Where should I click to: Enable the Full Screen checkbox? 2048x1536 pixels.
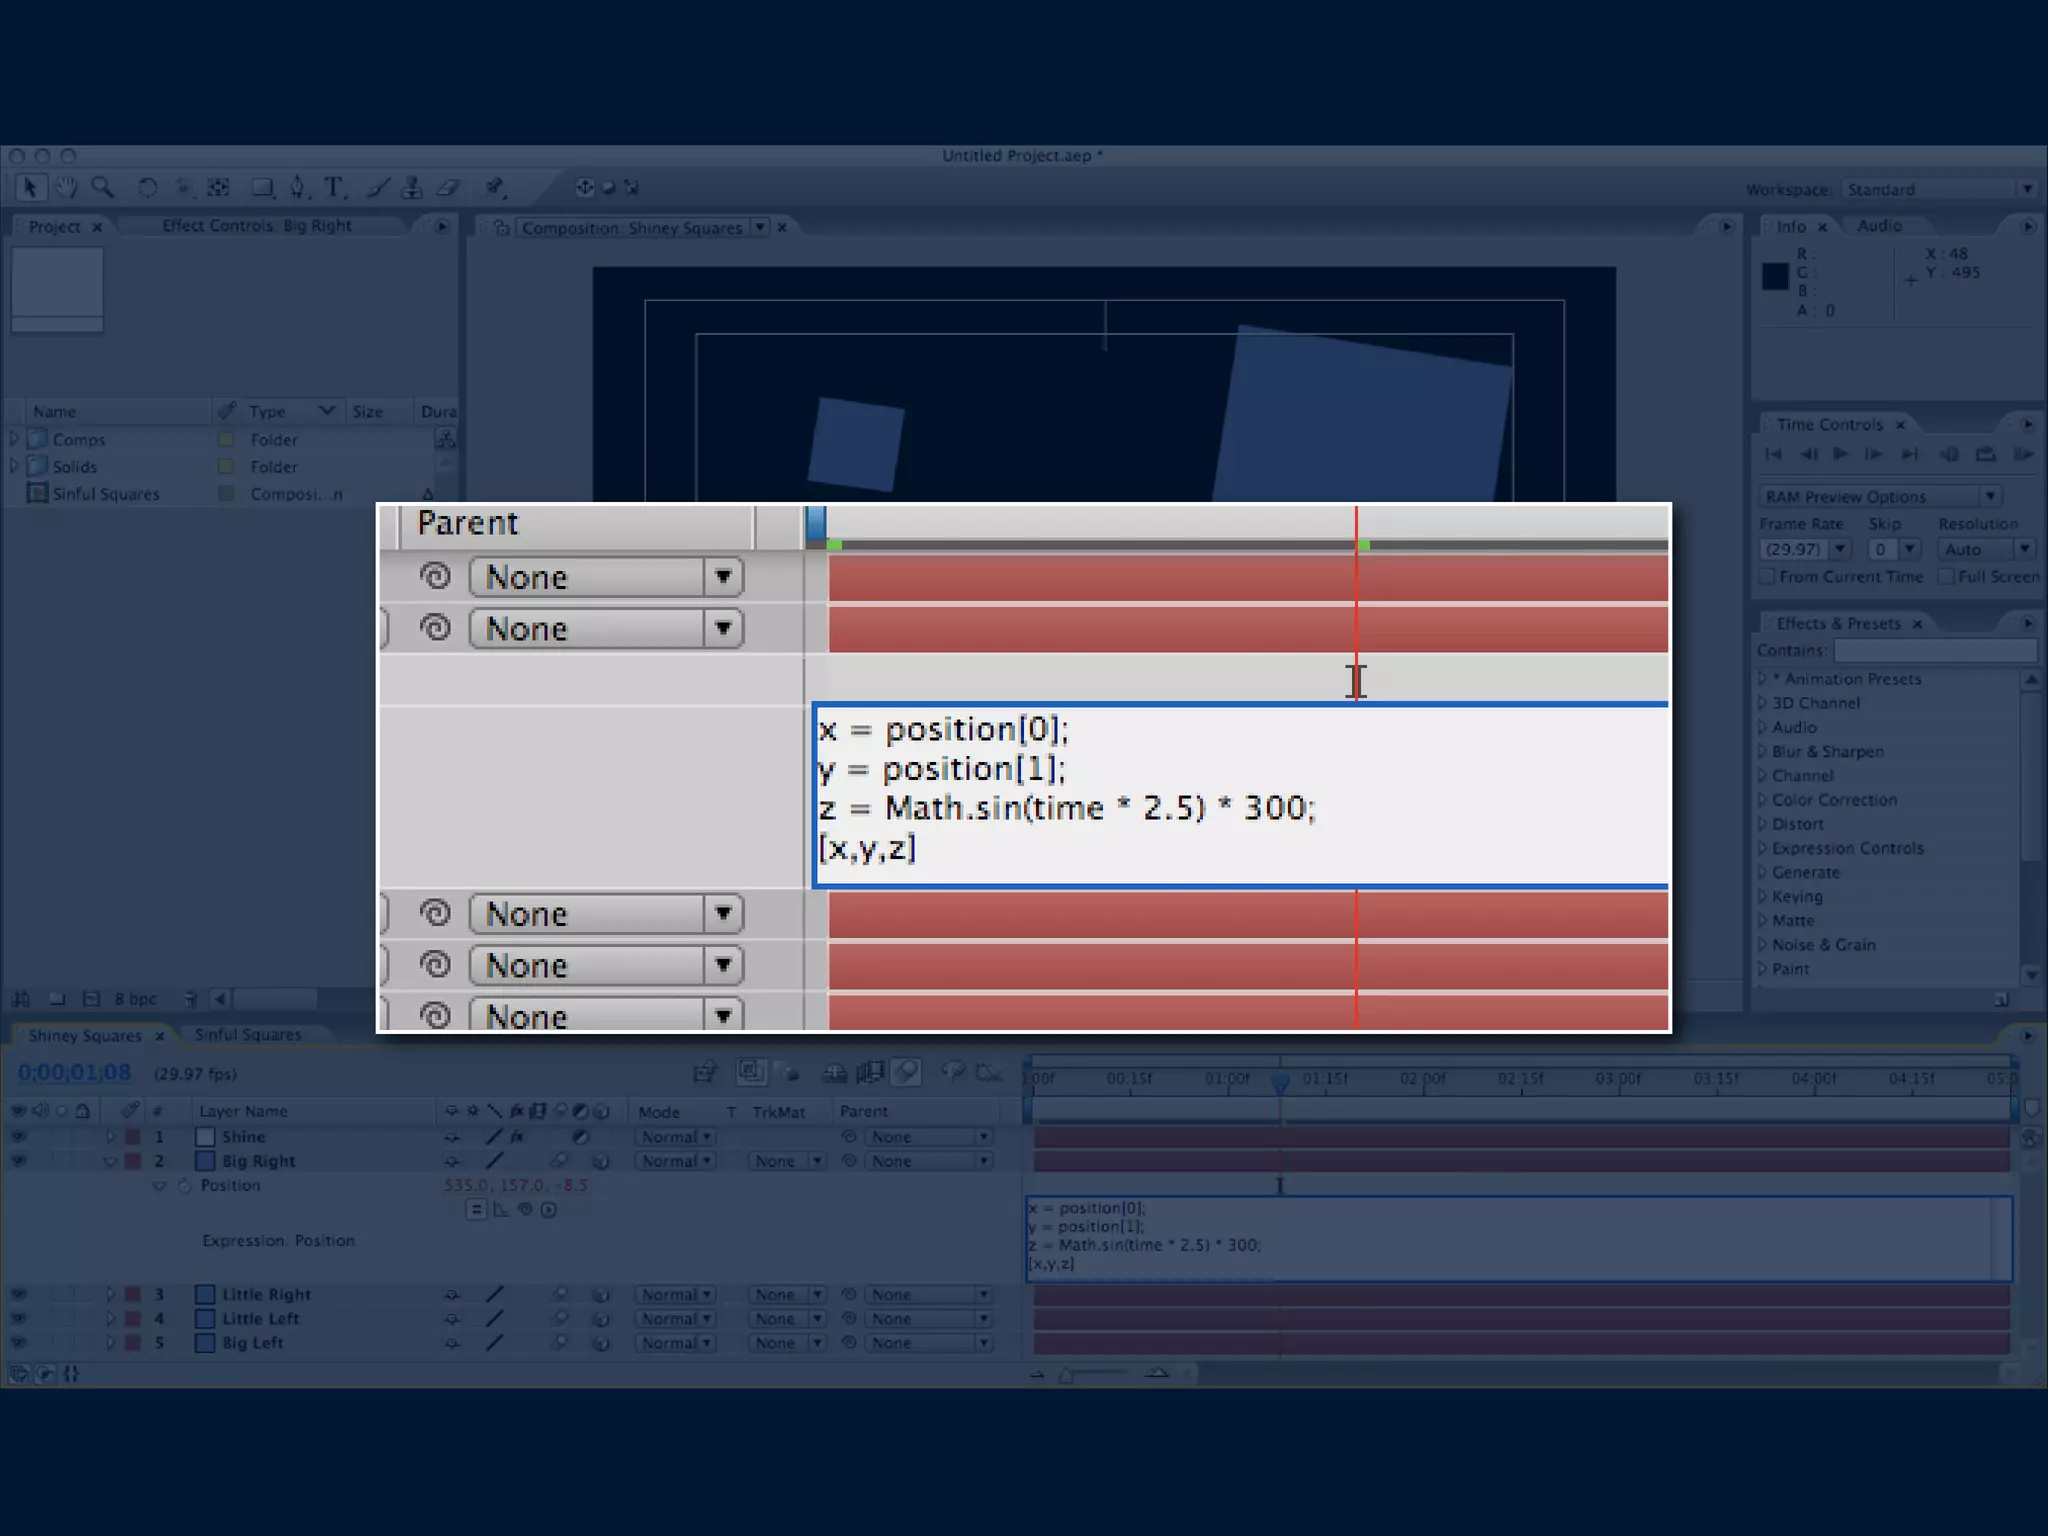pyautogui.click(x=1946, y=577)
